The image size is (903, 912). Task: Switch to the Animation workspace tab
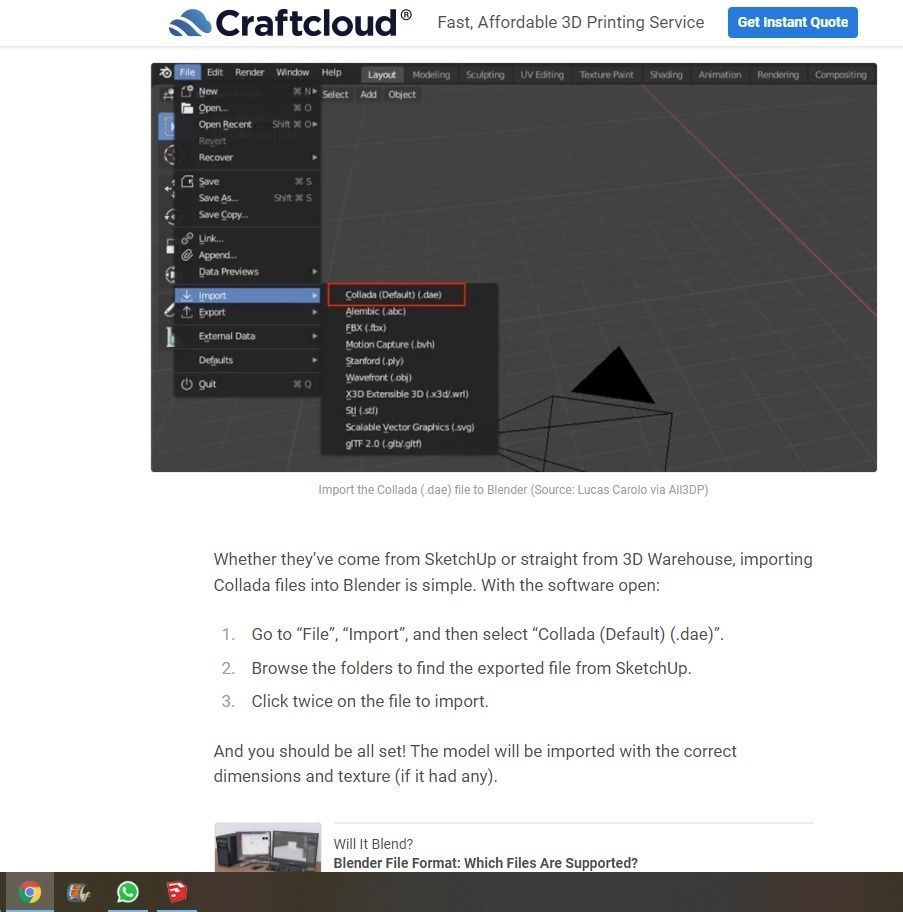[x=720, y=74]
